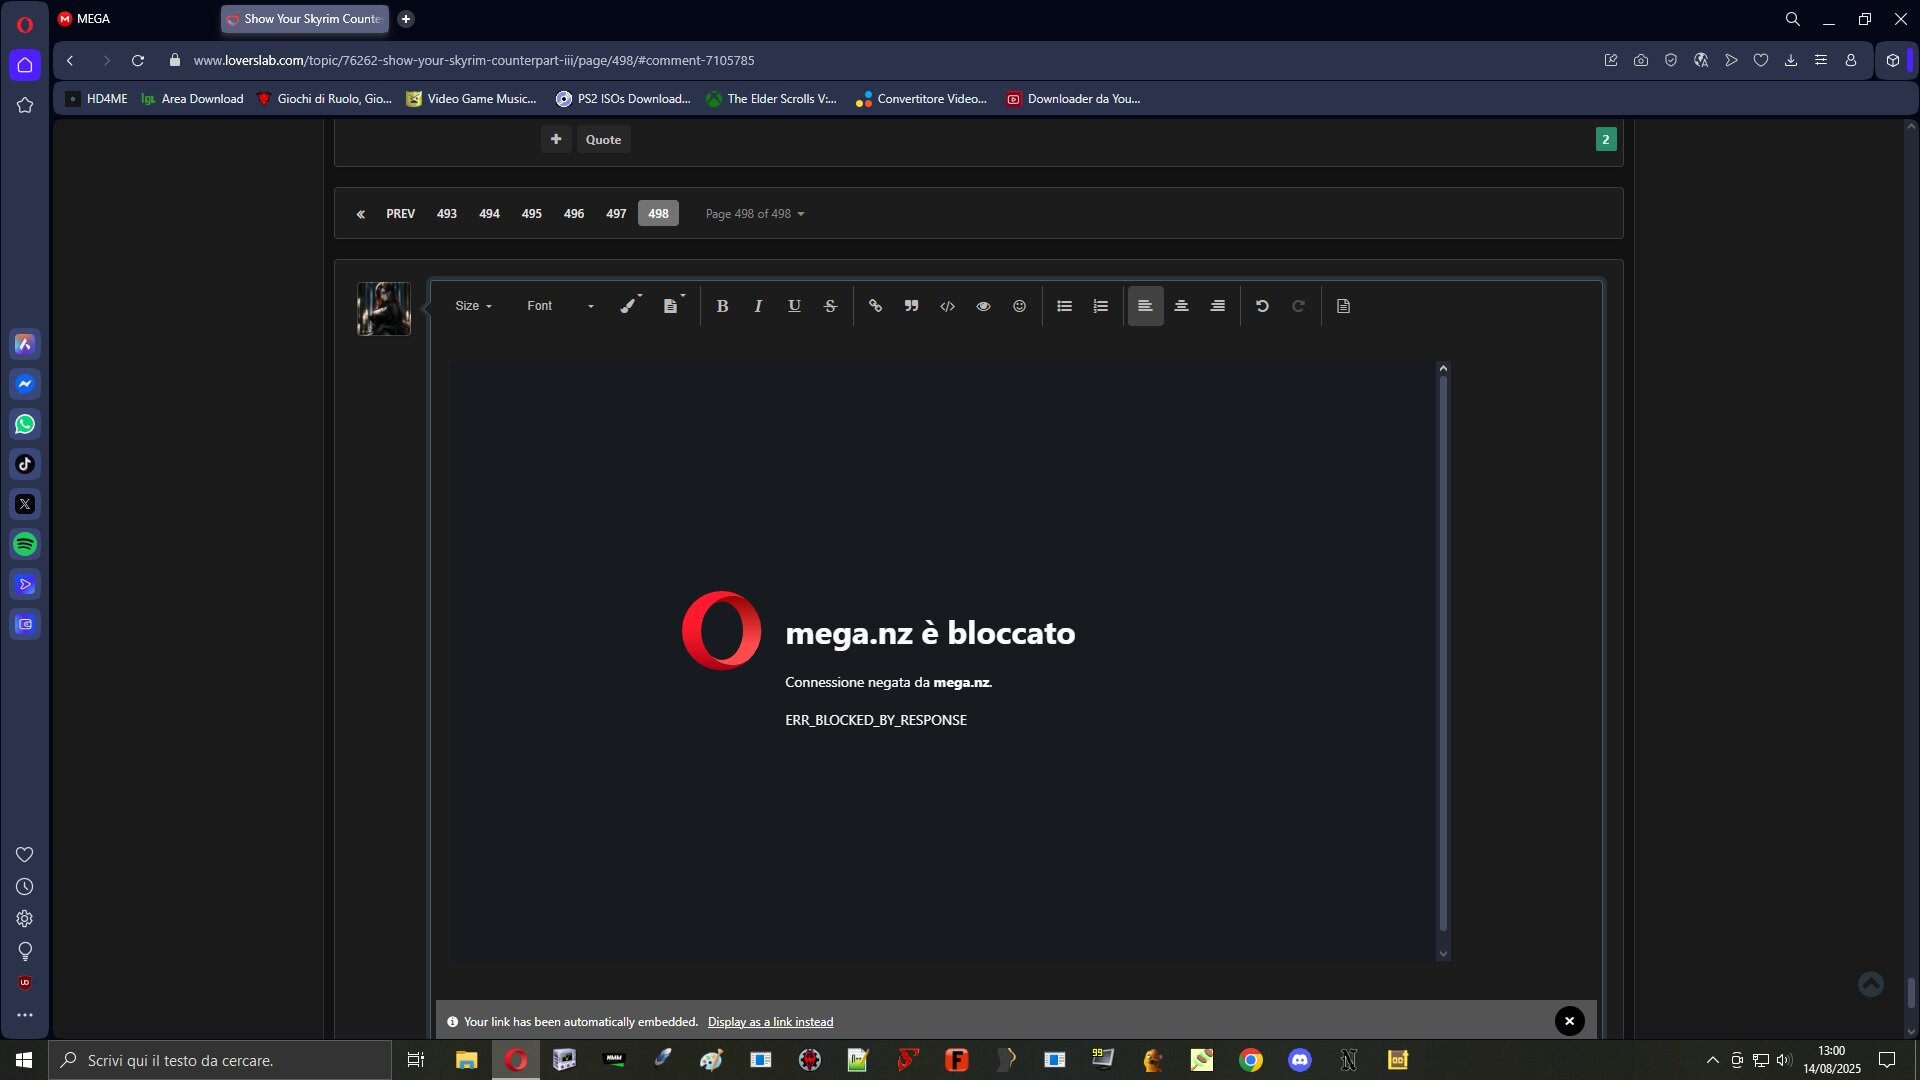This screenshot has width=1920, height=1080.
Task: Go to page 497
Action: click(616, 214)
